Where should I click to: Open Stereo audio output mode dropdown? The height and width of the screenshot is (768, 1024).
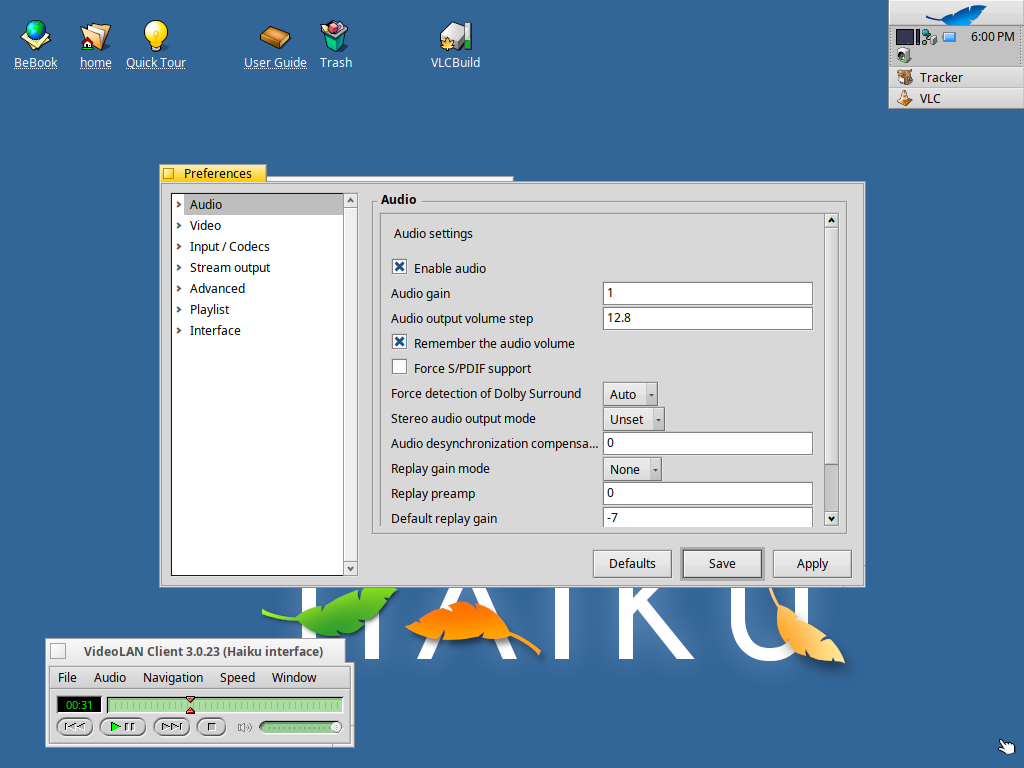coord(633,419)
